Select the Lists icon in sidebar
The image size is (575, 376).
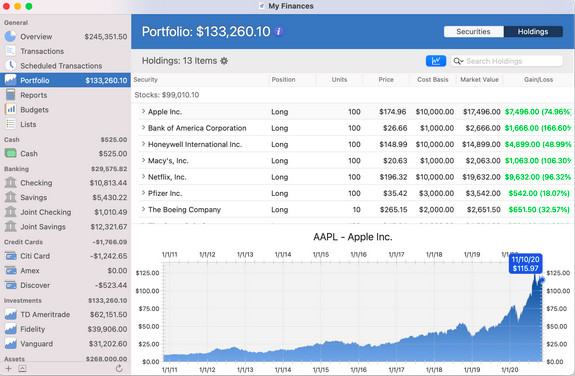pyautogui.click(x=10, y=124)
